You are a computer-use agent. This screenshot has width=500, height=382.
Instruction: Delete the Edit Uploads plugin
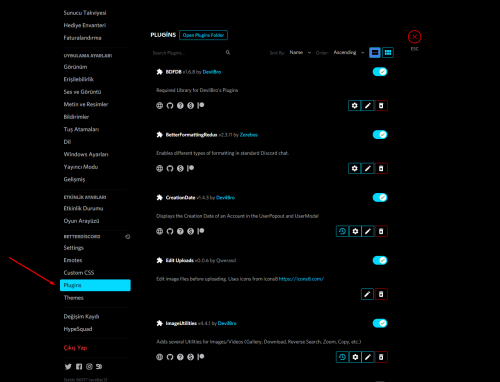tap(381, 294)
